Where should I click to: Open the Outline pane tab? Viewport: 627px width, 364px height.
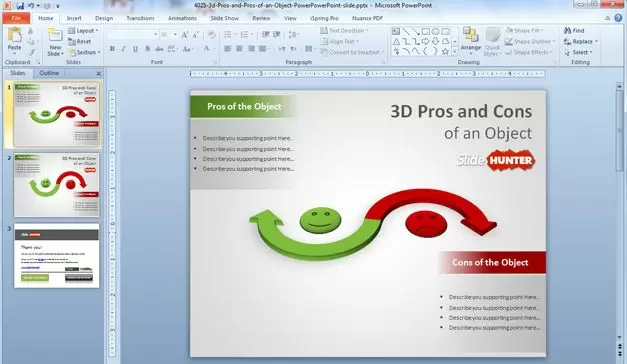49,73
